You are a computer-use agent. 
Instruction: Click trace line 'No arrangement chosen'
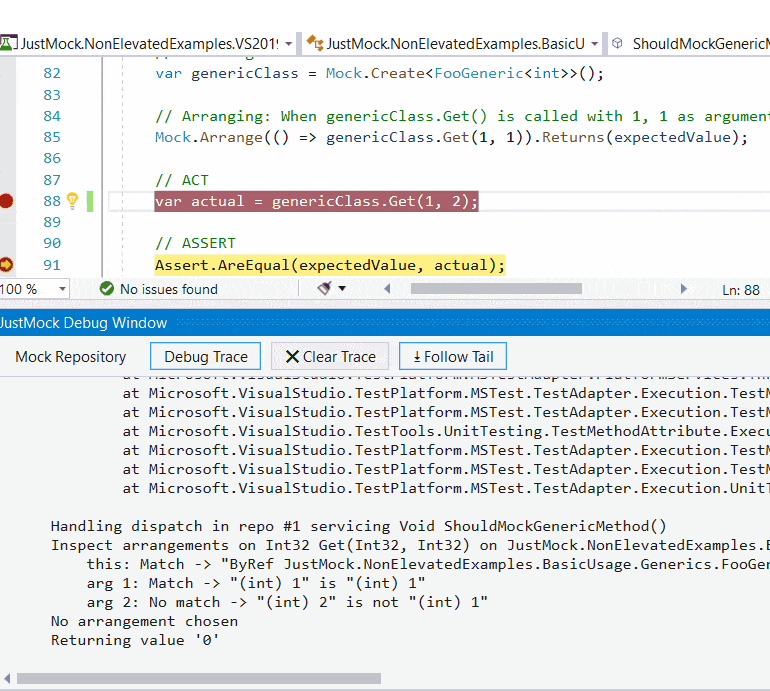click(144, 622)
